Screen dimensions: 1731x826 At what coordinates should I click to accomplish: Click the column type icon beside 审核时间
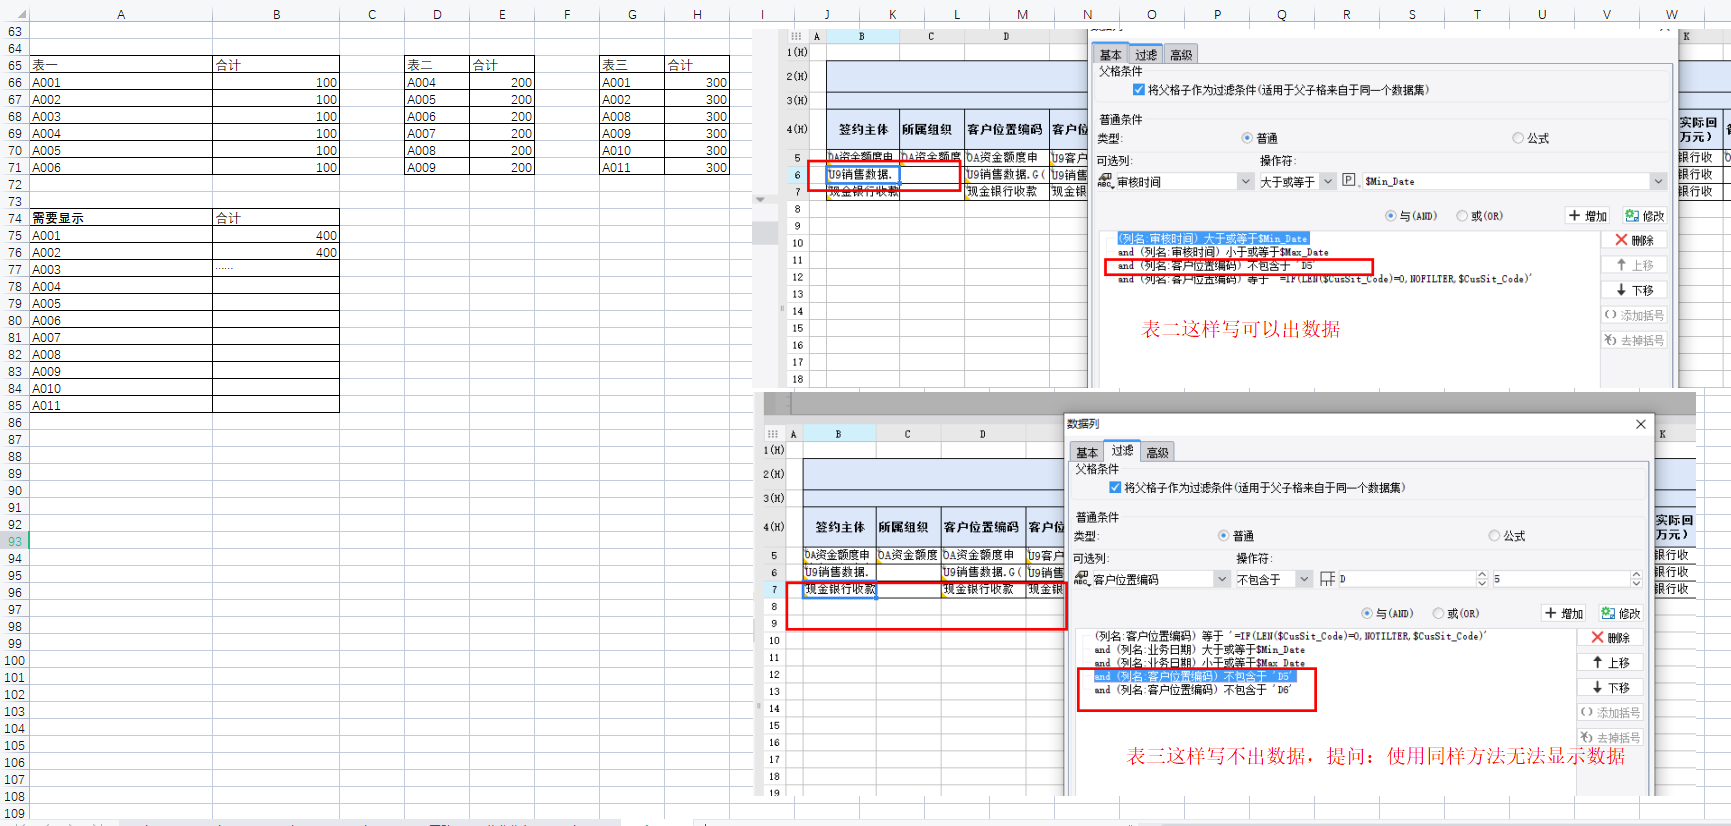click(1105, 181)
